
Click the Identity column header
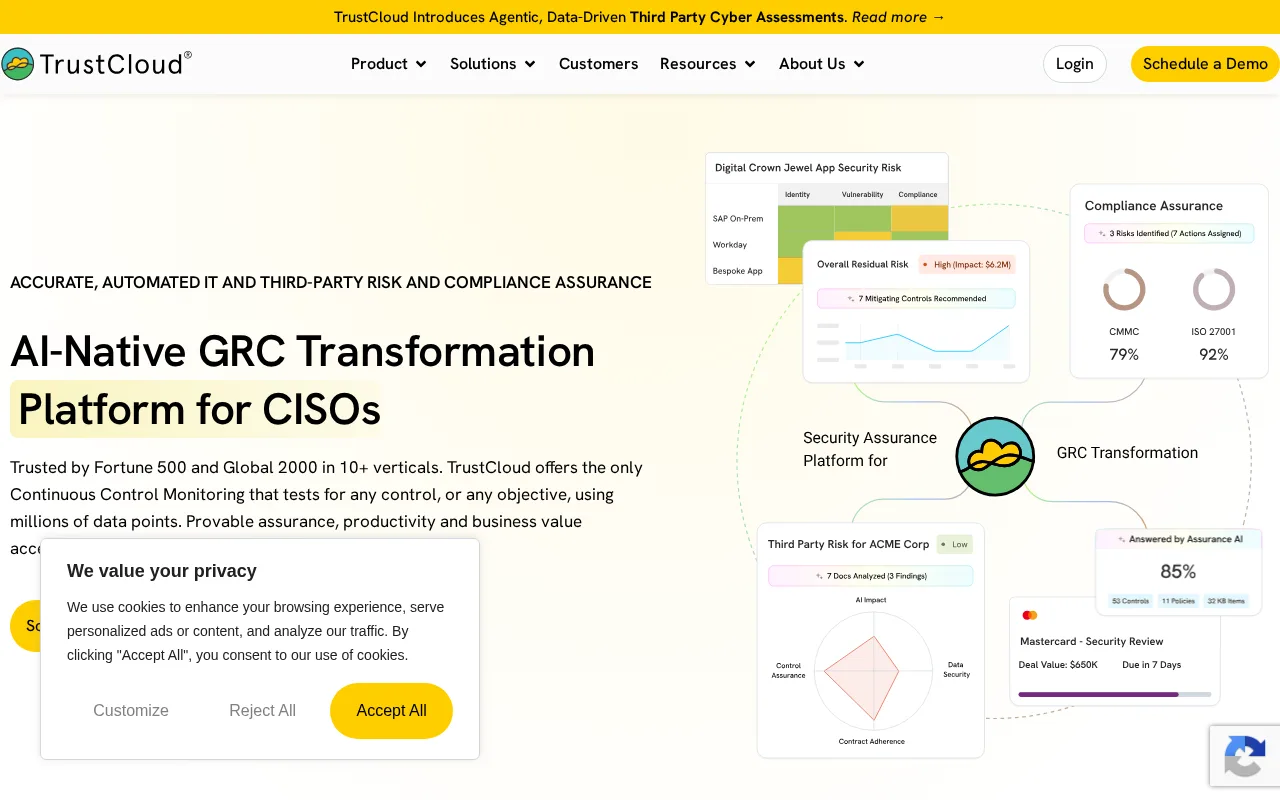pyautogui.click(x=797, y=194)
